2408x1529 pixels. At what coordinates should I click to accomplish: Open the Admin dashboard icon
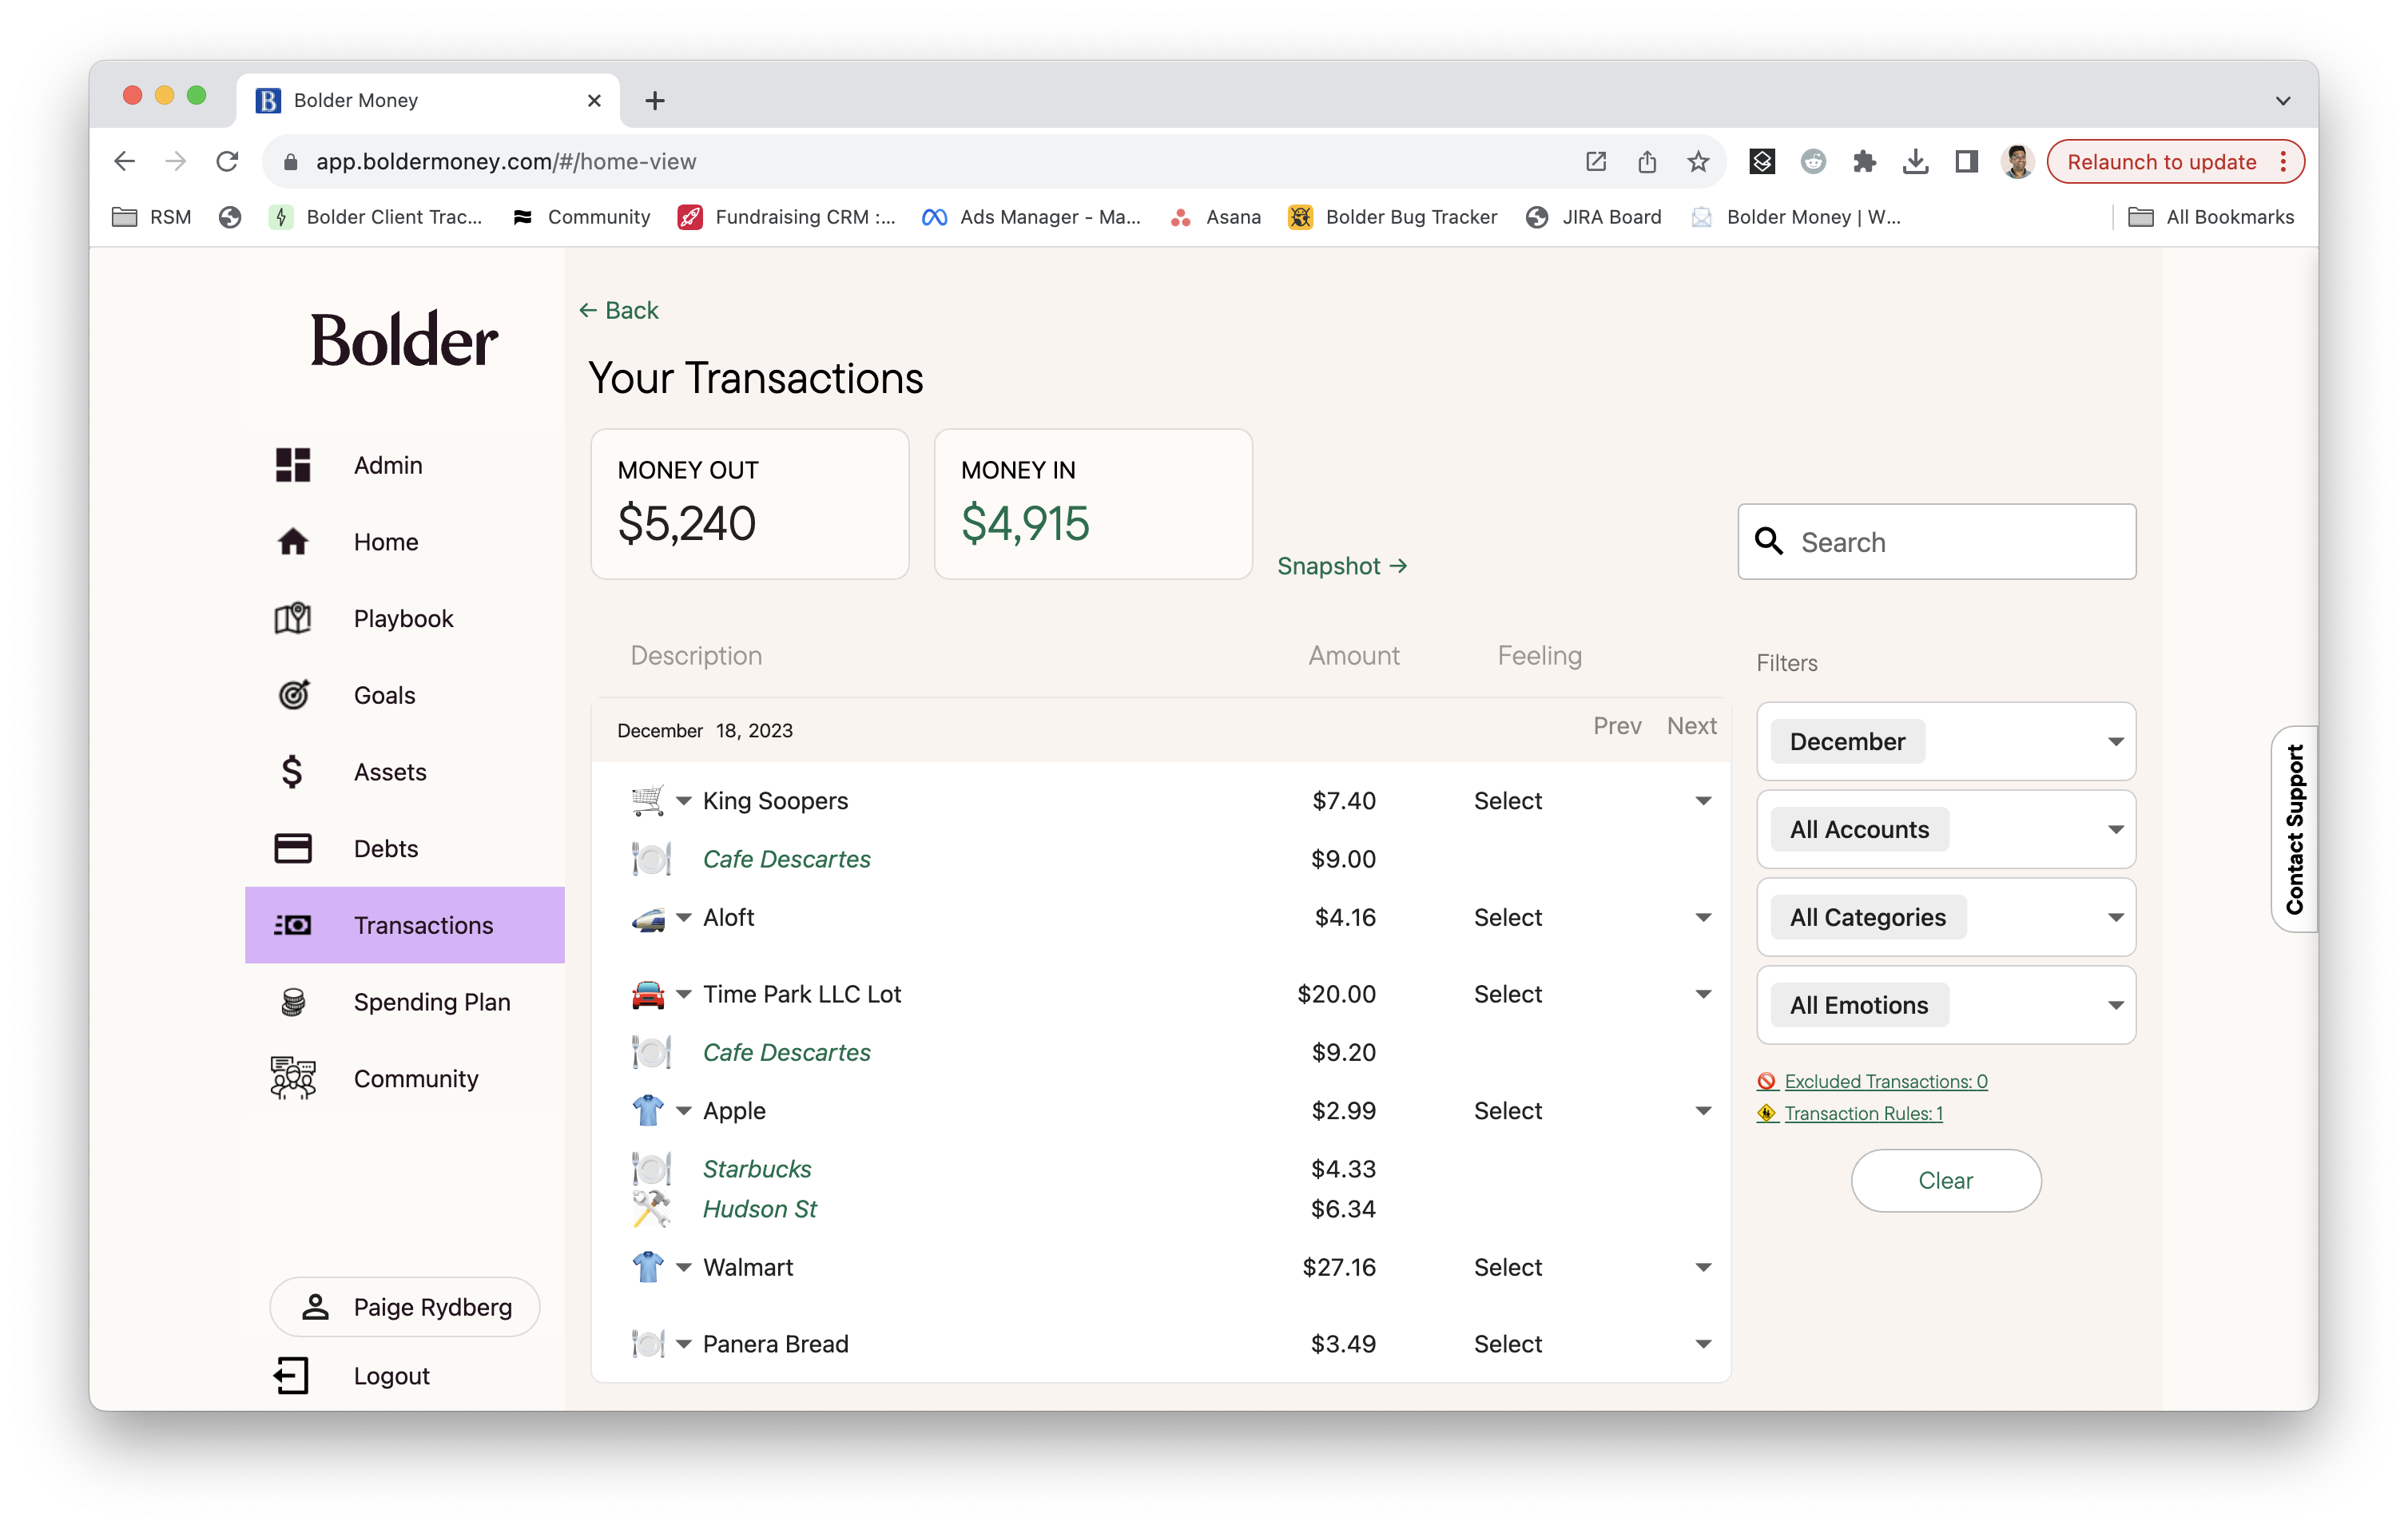coord(293,465)
